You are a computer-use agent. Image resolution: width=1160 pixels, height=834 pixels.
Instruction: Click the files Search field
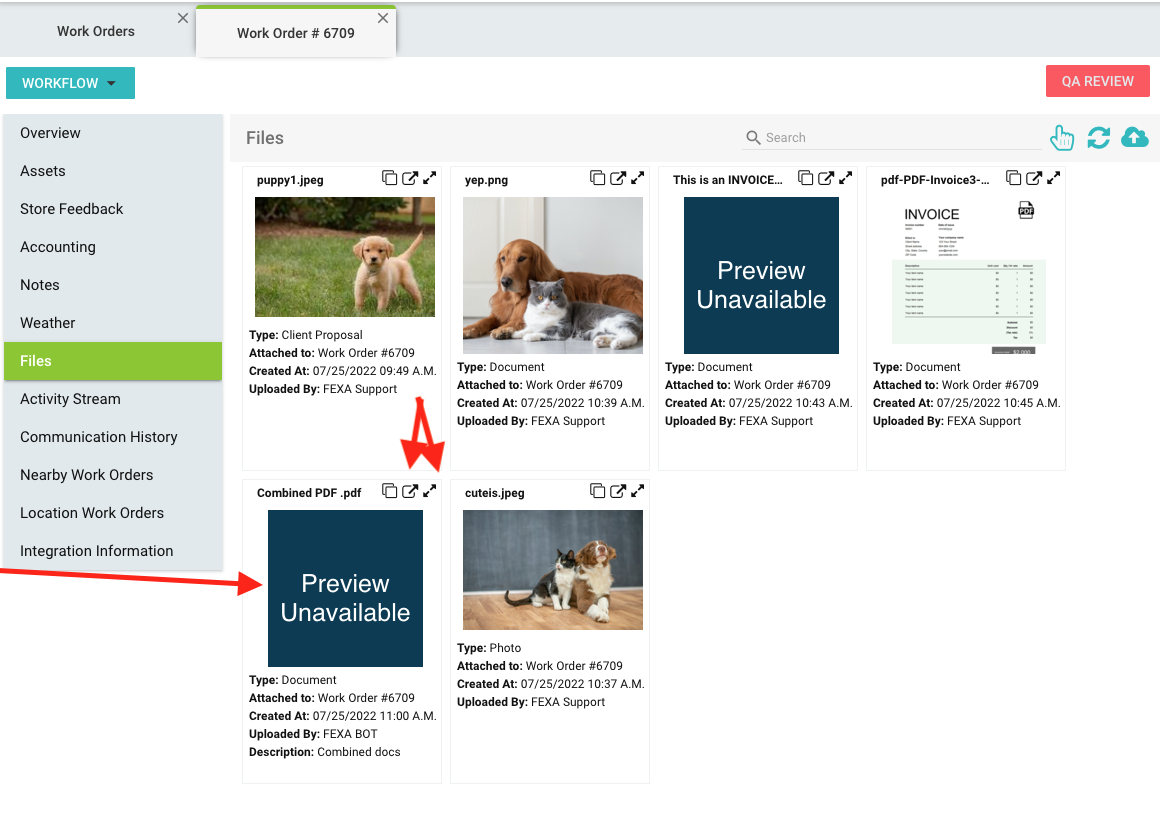tap(890, 138)
